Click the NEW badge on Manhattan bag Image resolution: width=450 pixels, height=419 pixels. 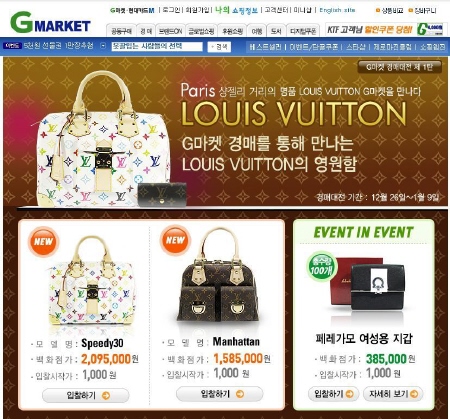point(175,240)
